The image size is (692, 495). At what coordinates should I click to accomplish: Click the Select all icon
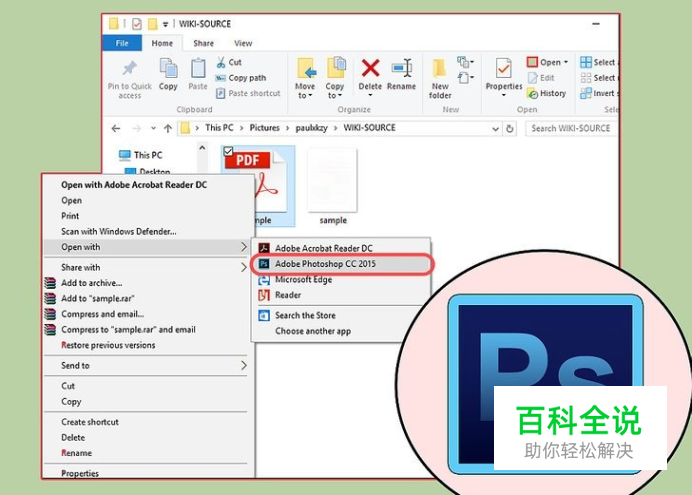click(x=586, y=62)
